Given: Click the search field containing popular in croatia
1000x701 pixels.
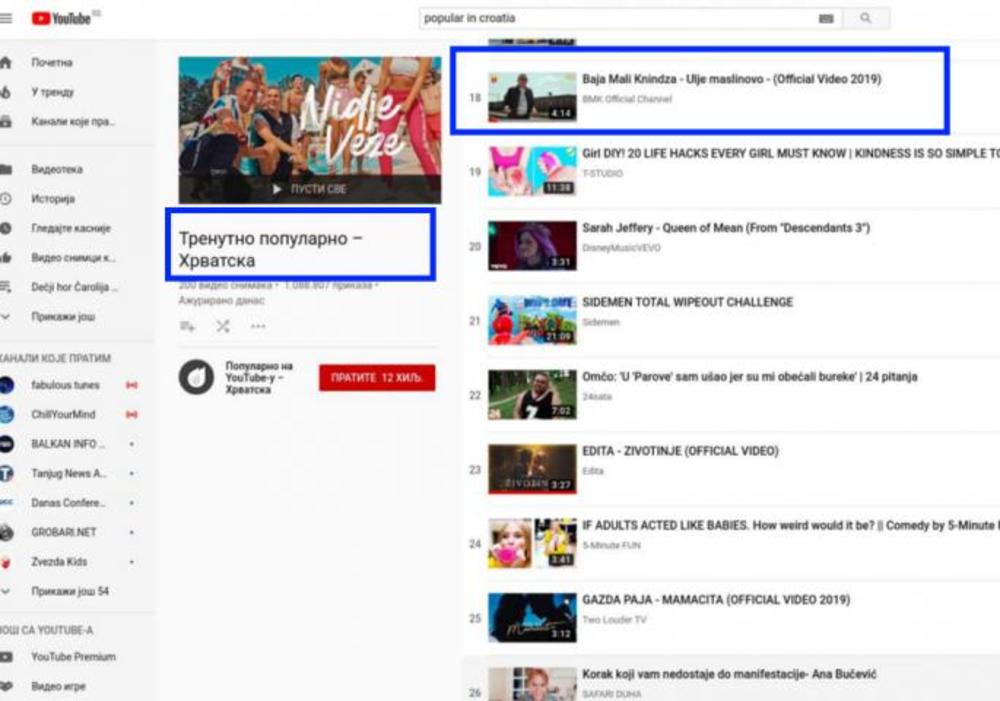Looking at the screenshot, I should point(615,18).
